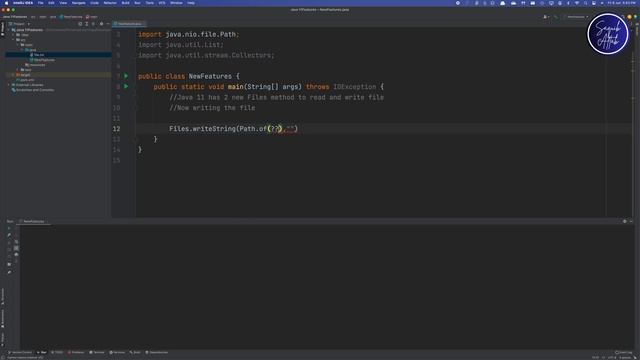Image resolution: width=640 pixels, height=360 pixels.
Task: Open the Window menu
Action: 176,3
